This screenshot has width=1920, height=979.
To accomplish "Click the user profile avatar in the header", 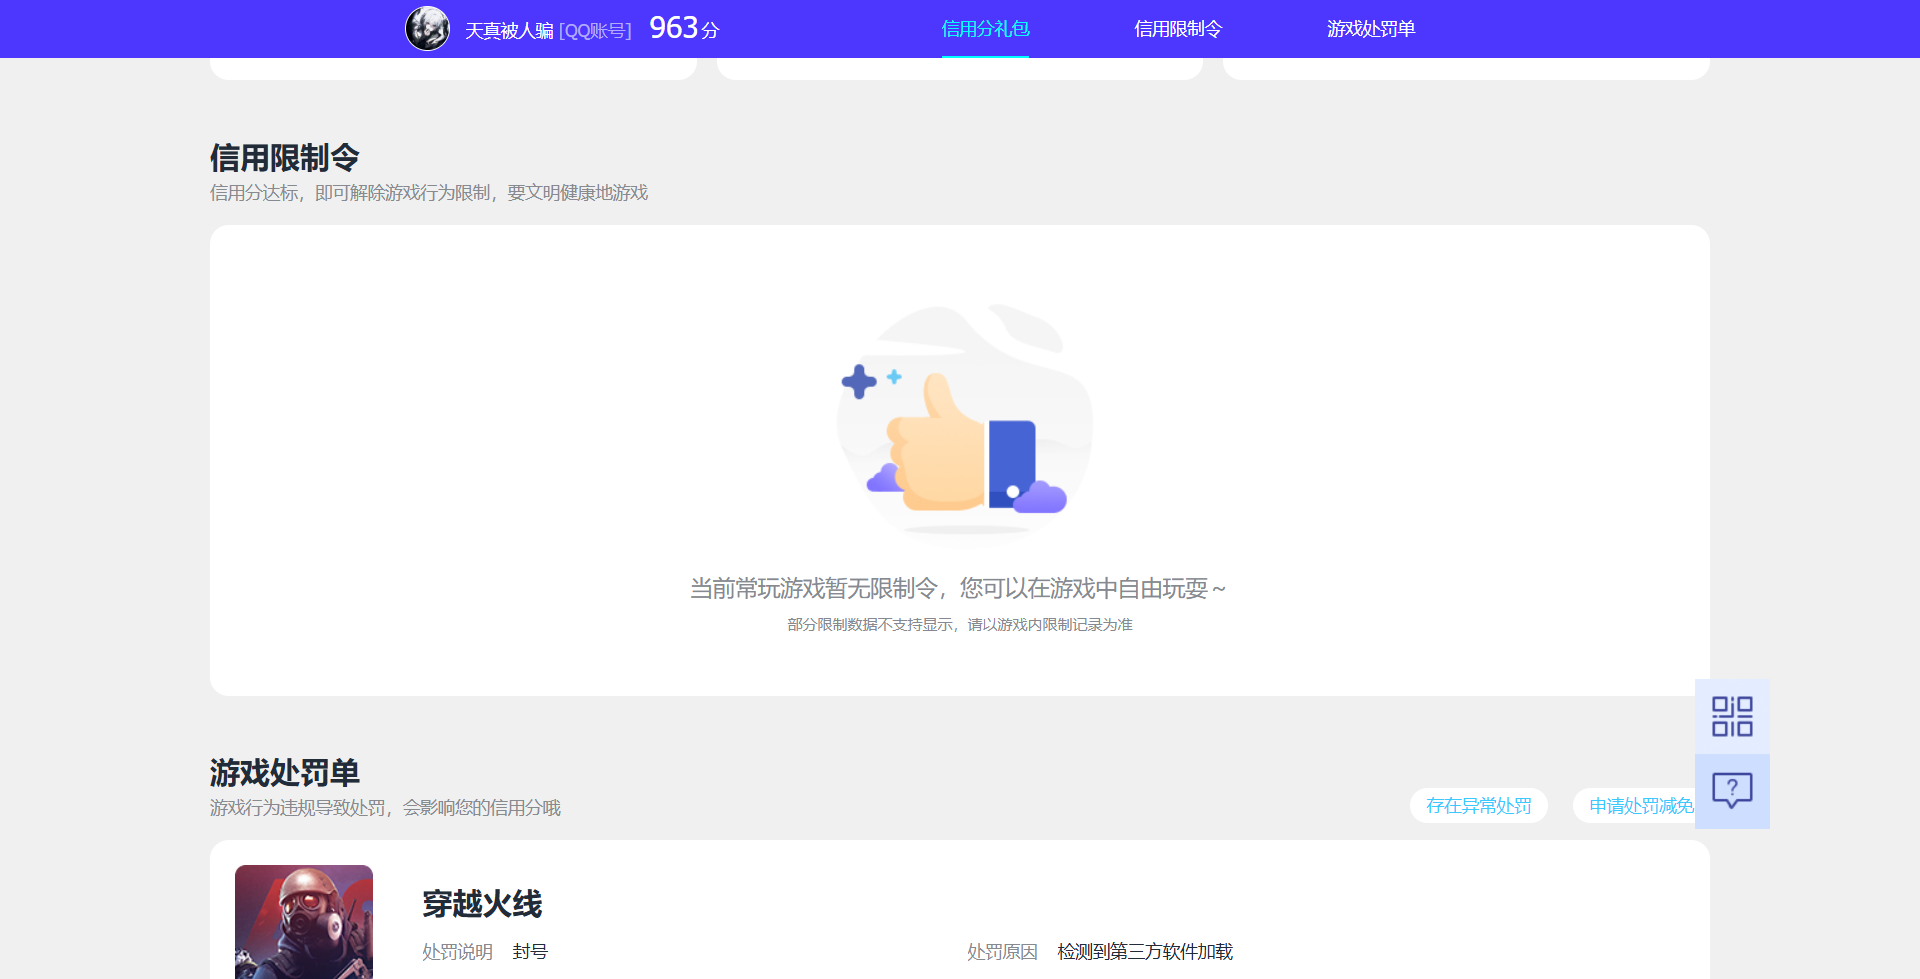I will (428, 28).
